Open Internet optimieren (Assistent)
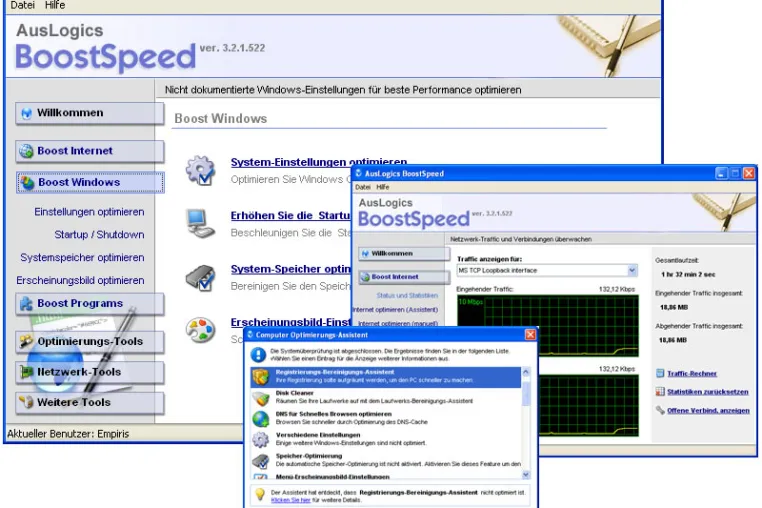The width and height of the screenshot is (762, 508). (x=395, y=309)
